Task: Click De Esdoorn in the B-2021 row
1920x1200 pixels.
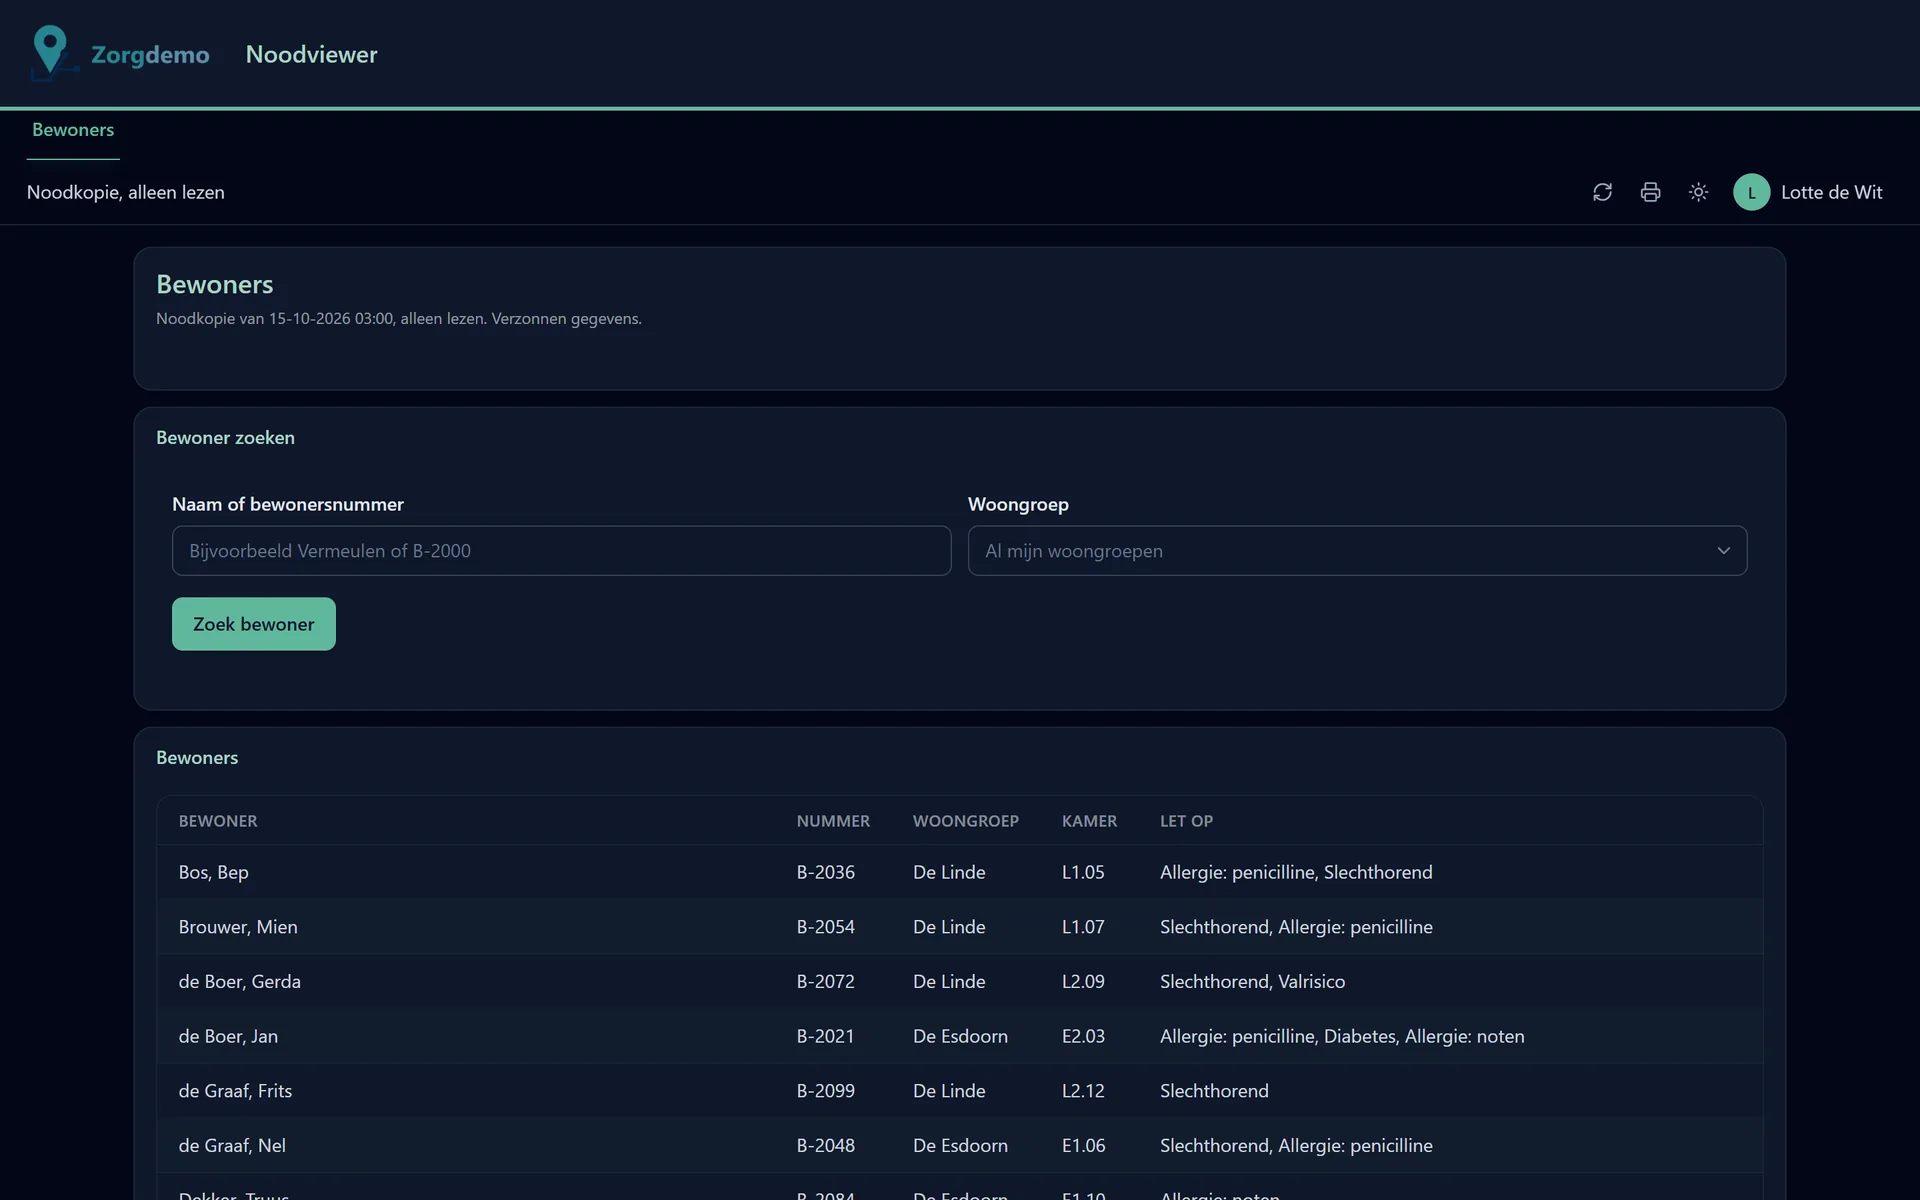Action: pos(960,1036)
